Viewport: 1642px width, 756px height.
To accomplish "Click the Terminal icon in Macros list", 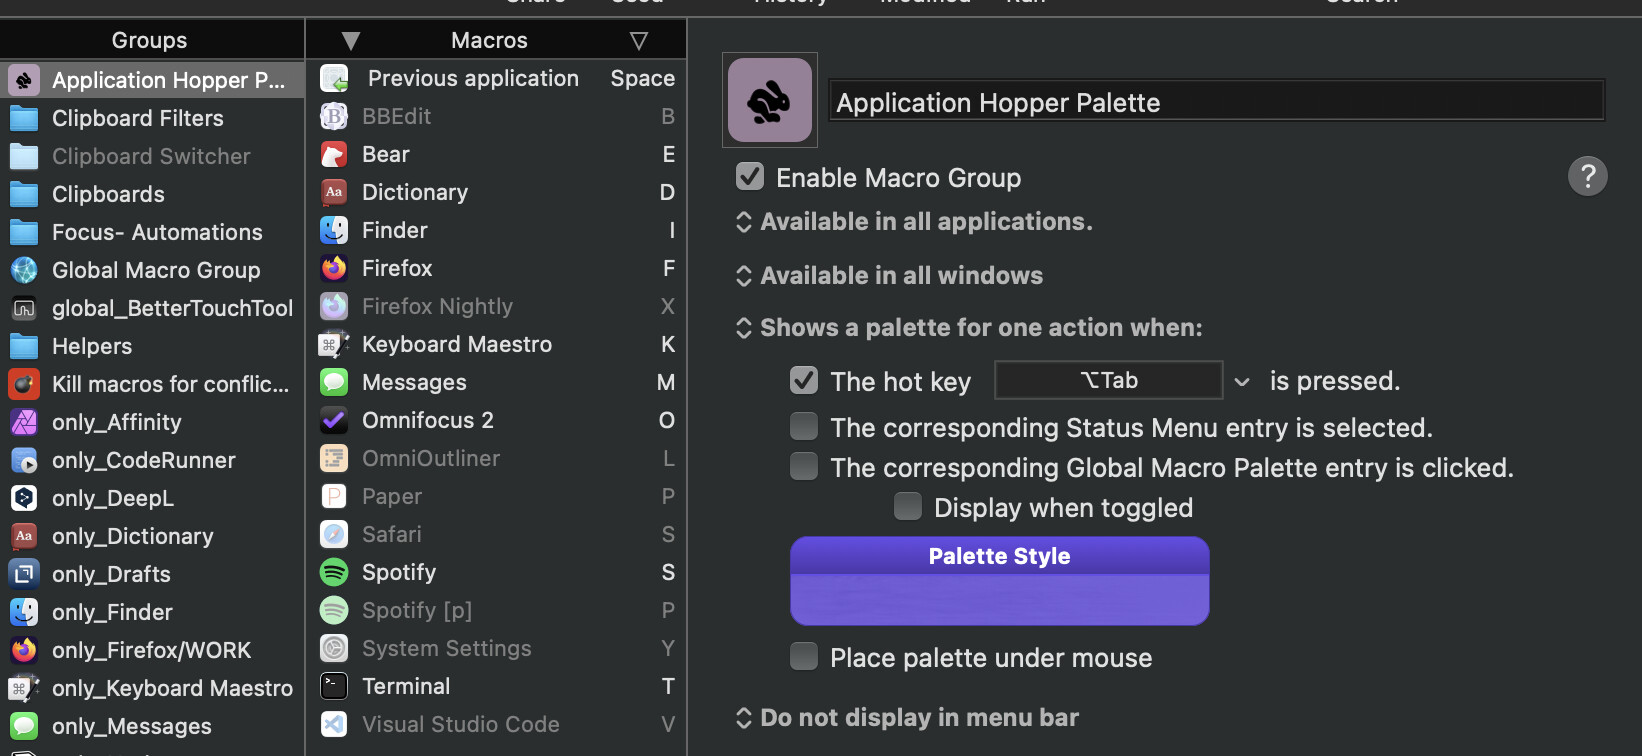I will click(x=334, y=686).
